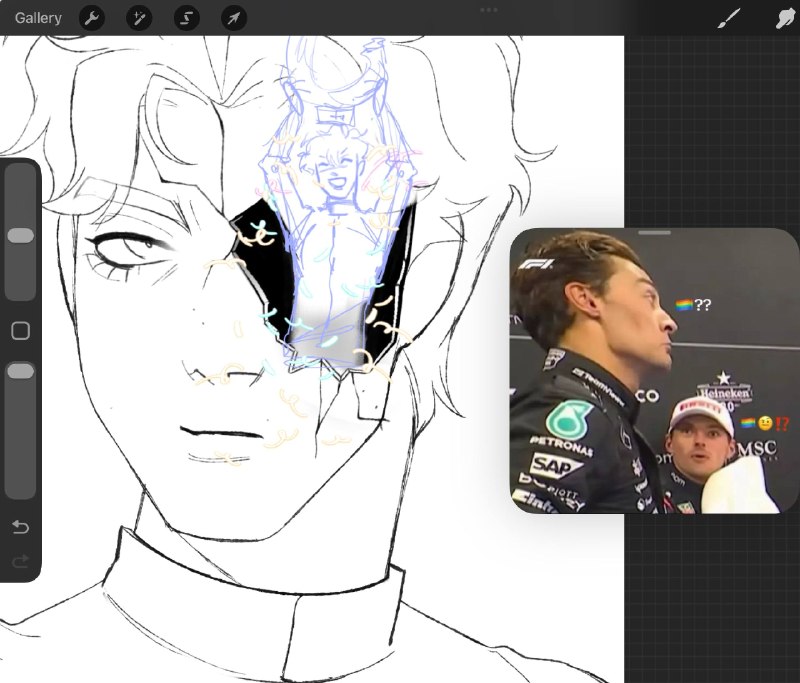
Task: Click the blue sketch figure on the canvas
Action: [x=339, y=204]
